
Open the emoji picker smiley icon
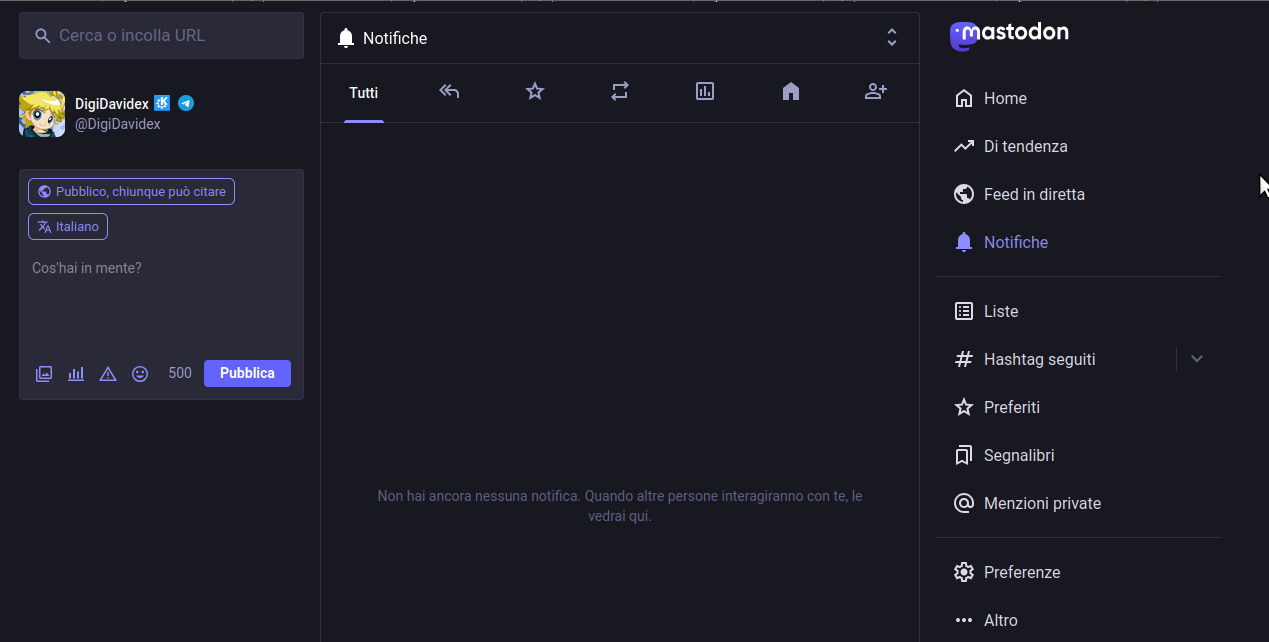click(140, 374)
